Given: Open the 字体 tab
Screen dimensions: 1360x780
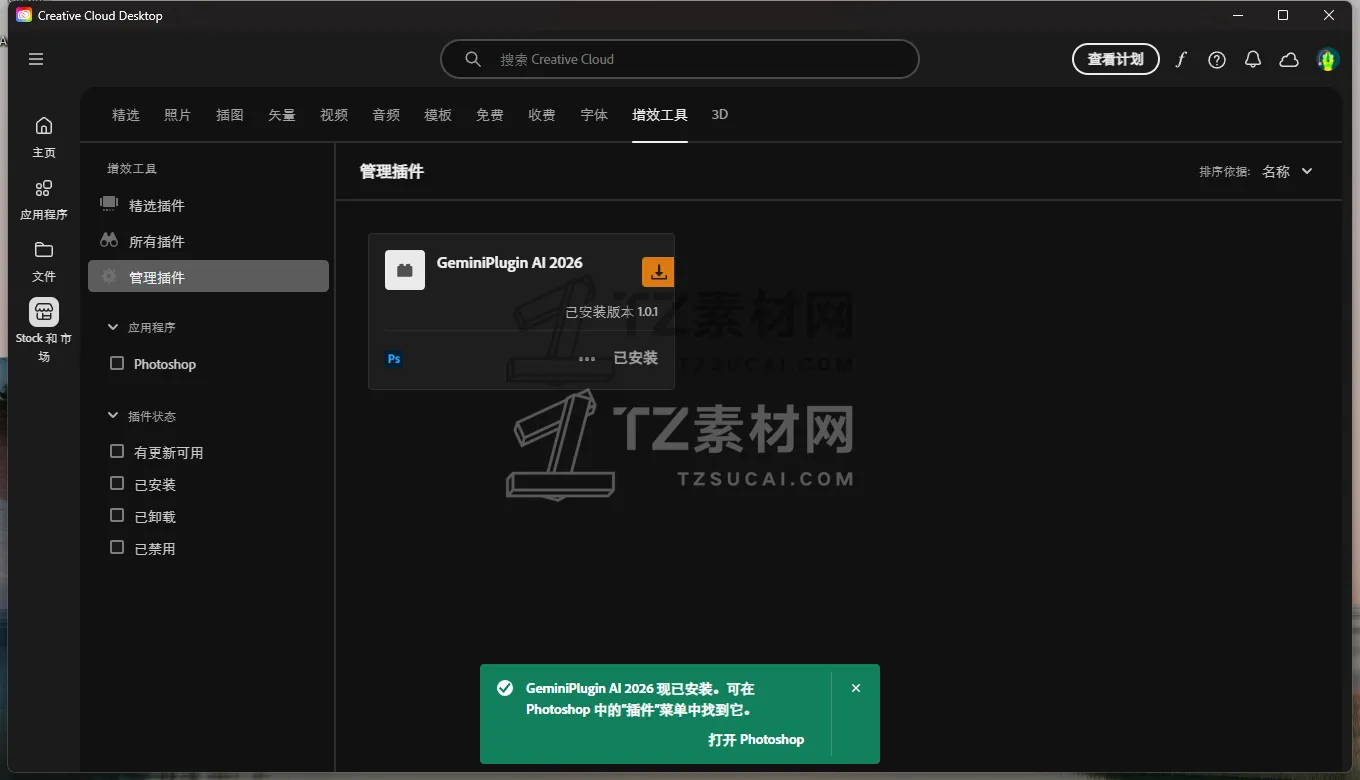Looking at the screenshot, I should (594, 115).
